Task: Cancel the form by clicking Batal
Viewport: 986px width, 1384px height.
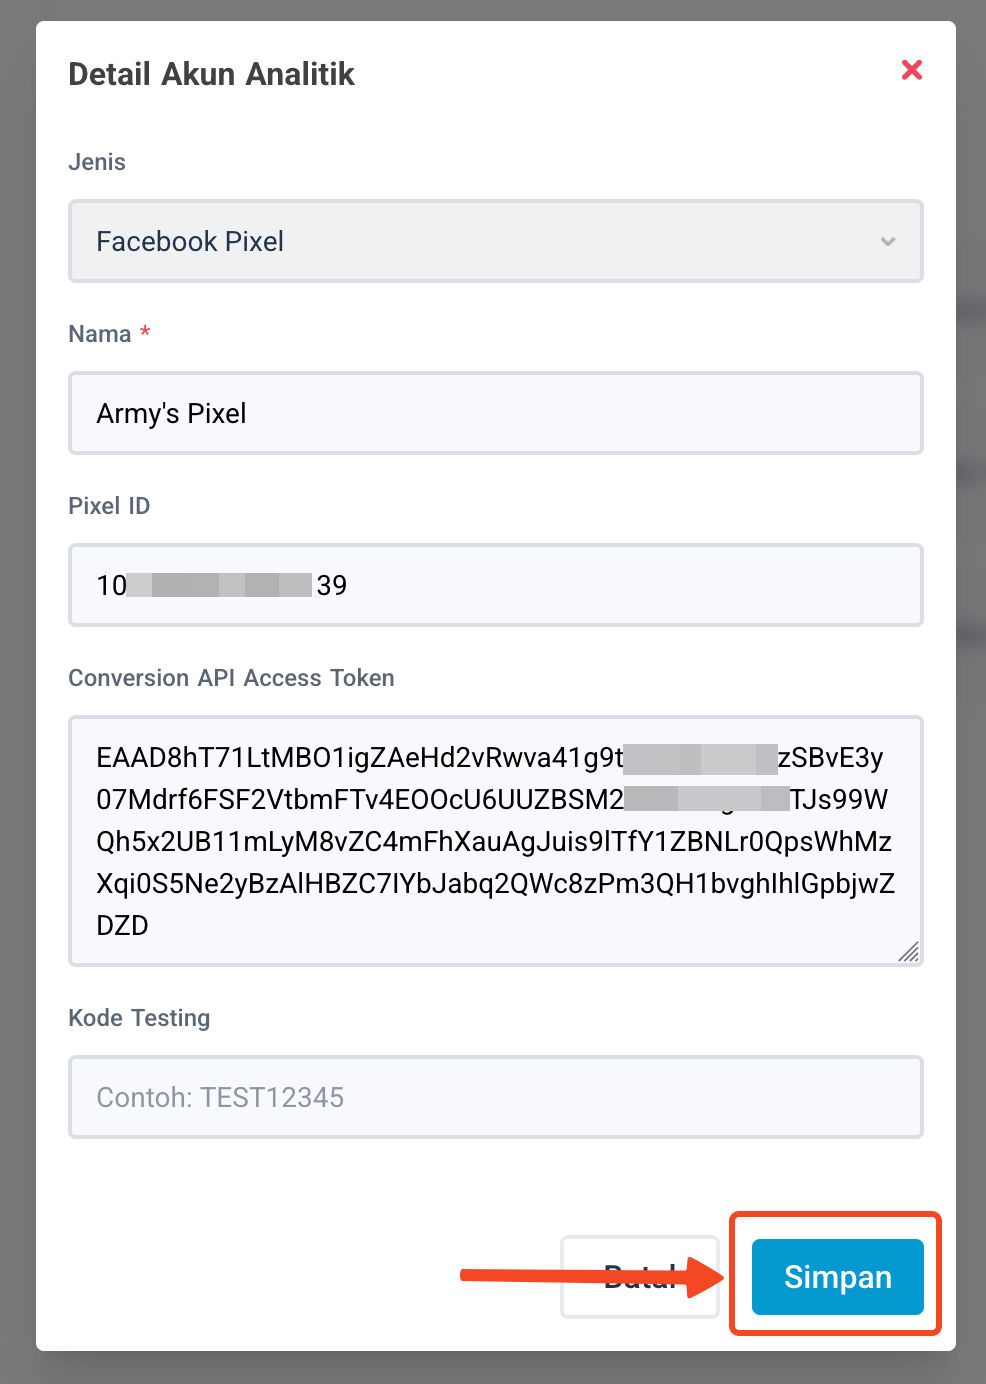Action: point(640,1277)
